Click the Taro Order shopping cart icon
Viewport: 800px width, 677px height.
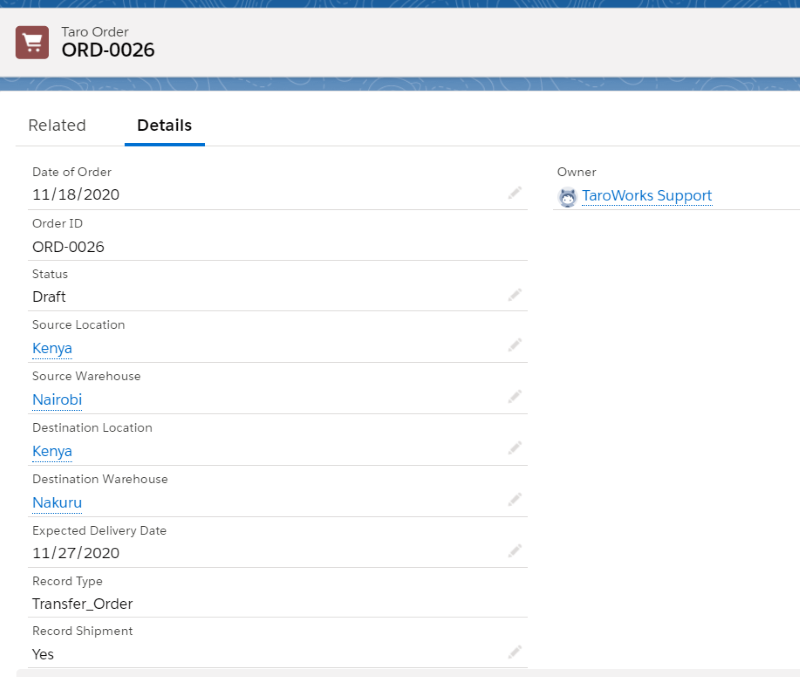[x=31, y=44]
